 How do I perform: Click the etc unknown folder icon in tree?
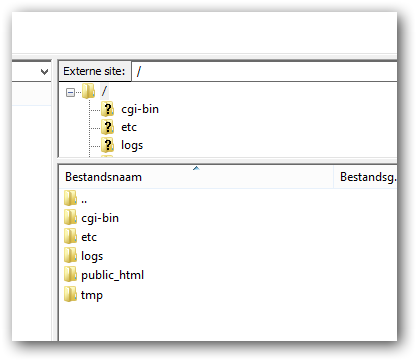click(107, 127)
